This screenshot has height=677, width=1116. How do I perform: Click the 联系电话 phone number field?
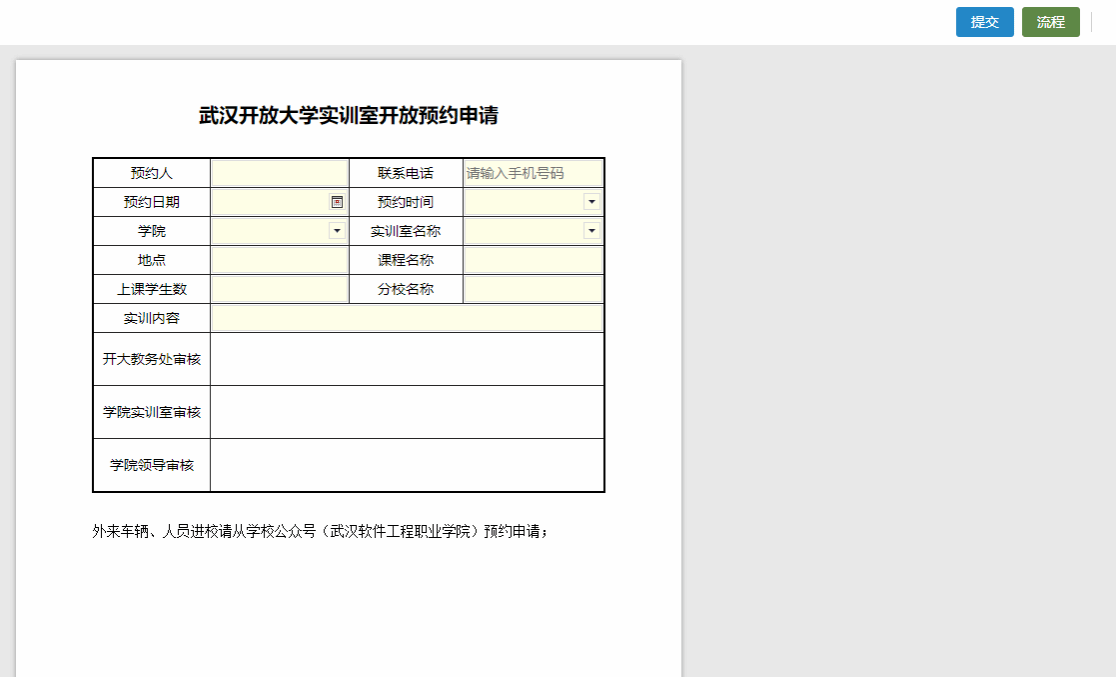coord(533,173)
